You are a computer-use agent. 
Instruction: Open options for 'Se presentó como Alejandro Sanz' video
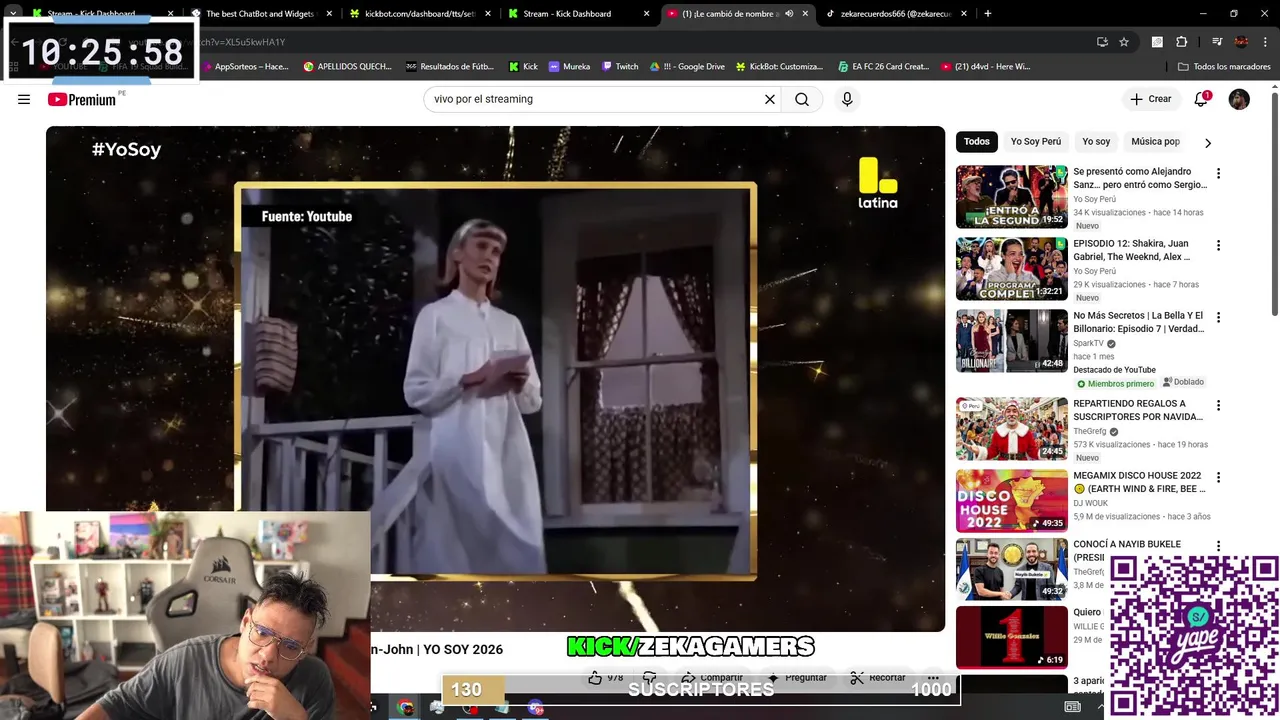tap(1218, 173)
